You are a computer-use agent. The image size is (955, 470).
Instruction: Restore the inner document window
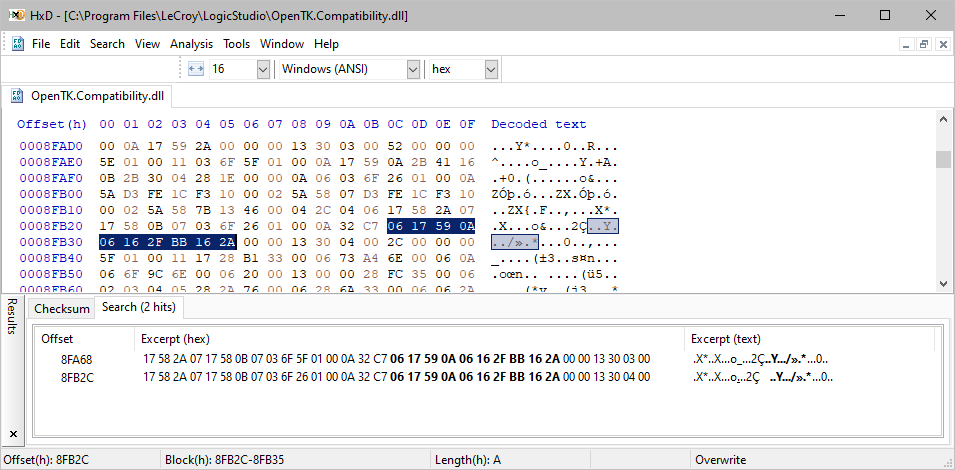coord(925,44)
